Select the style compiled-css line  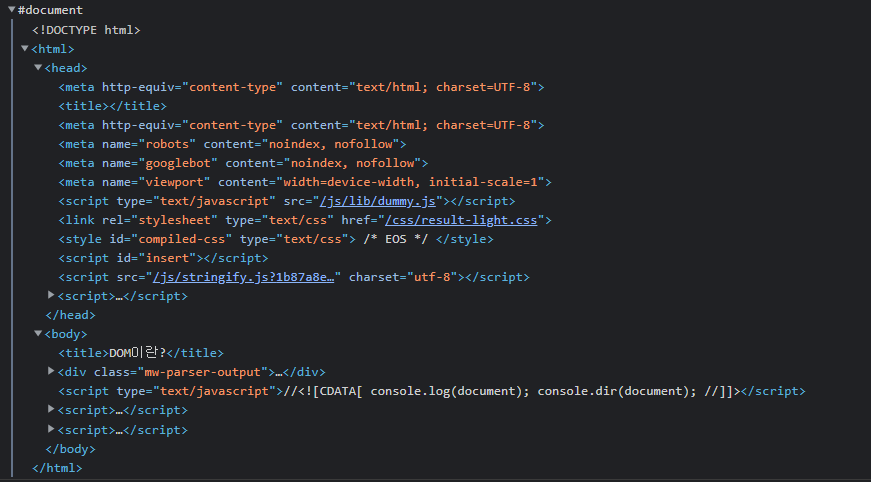tap(276, 239)
